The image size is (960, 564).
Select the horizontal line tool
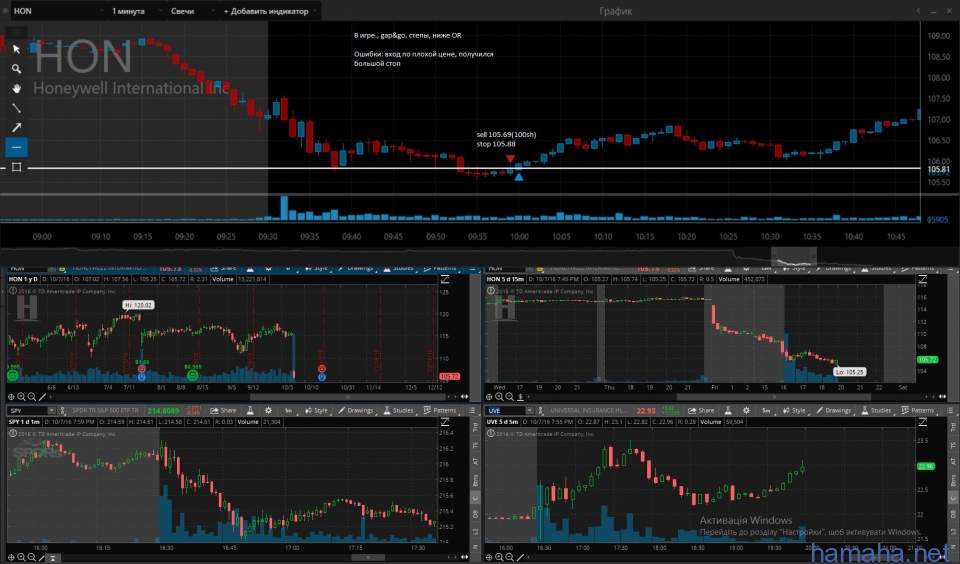coord(17,147)
